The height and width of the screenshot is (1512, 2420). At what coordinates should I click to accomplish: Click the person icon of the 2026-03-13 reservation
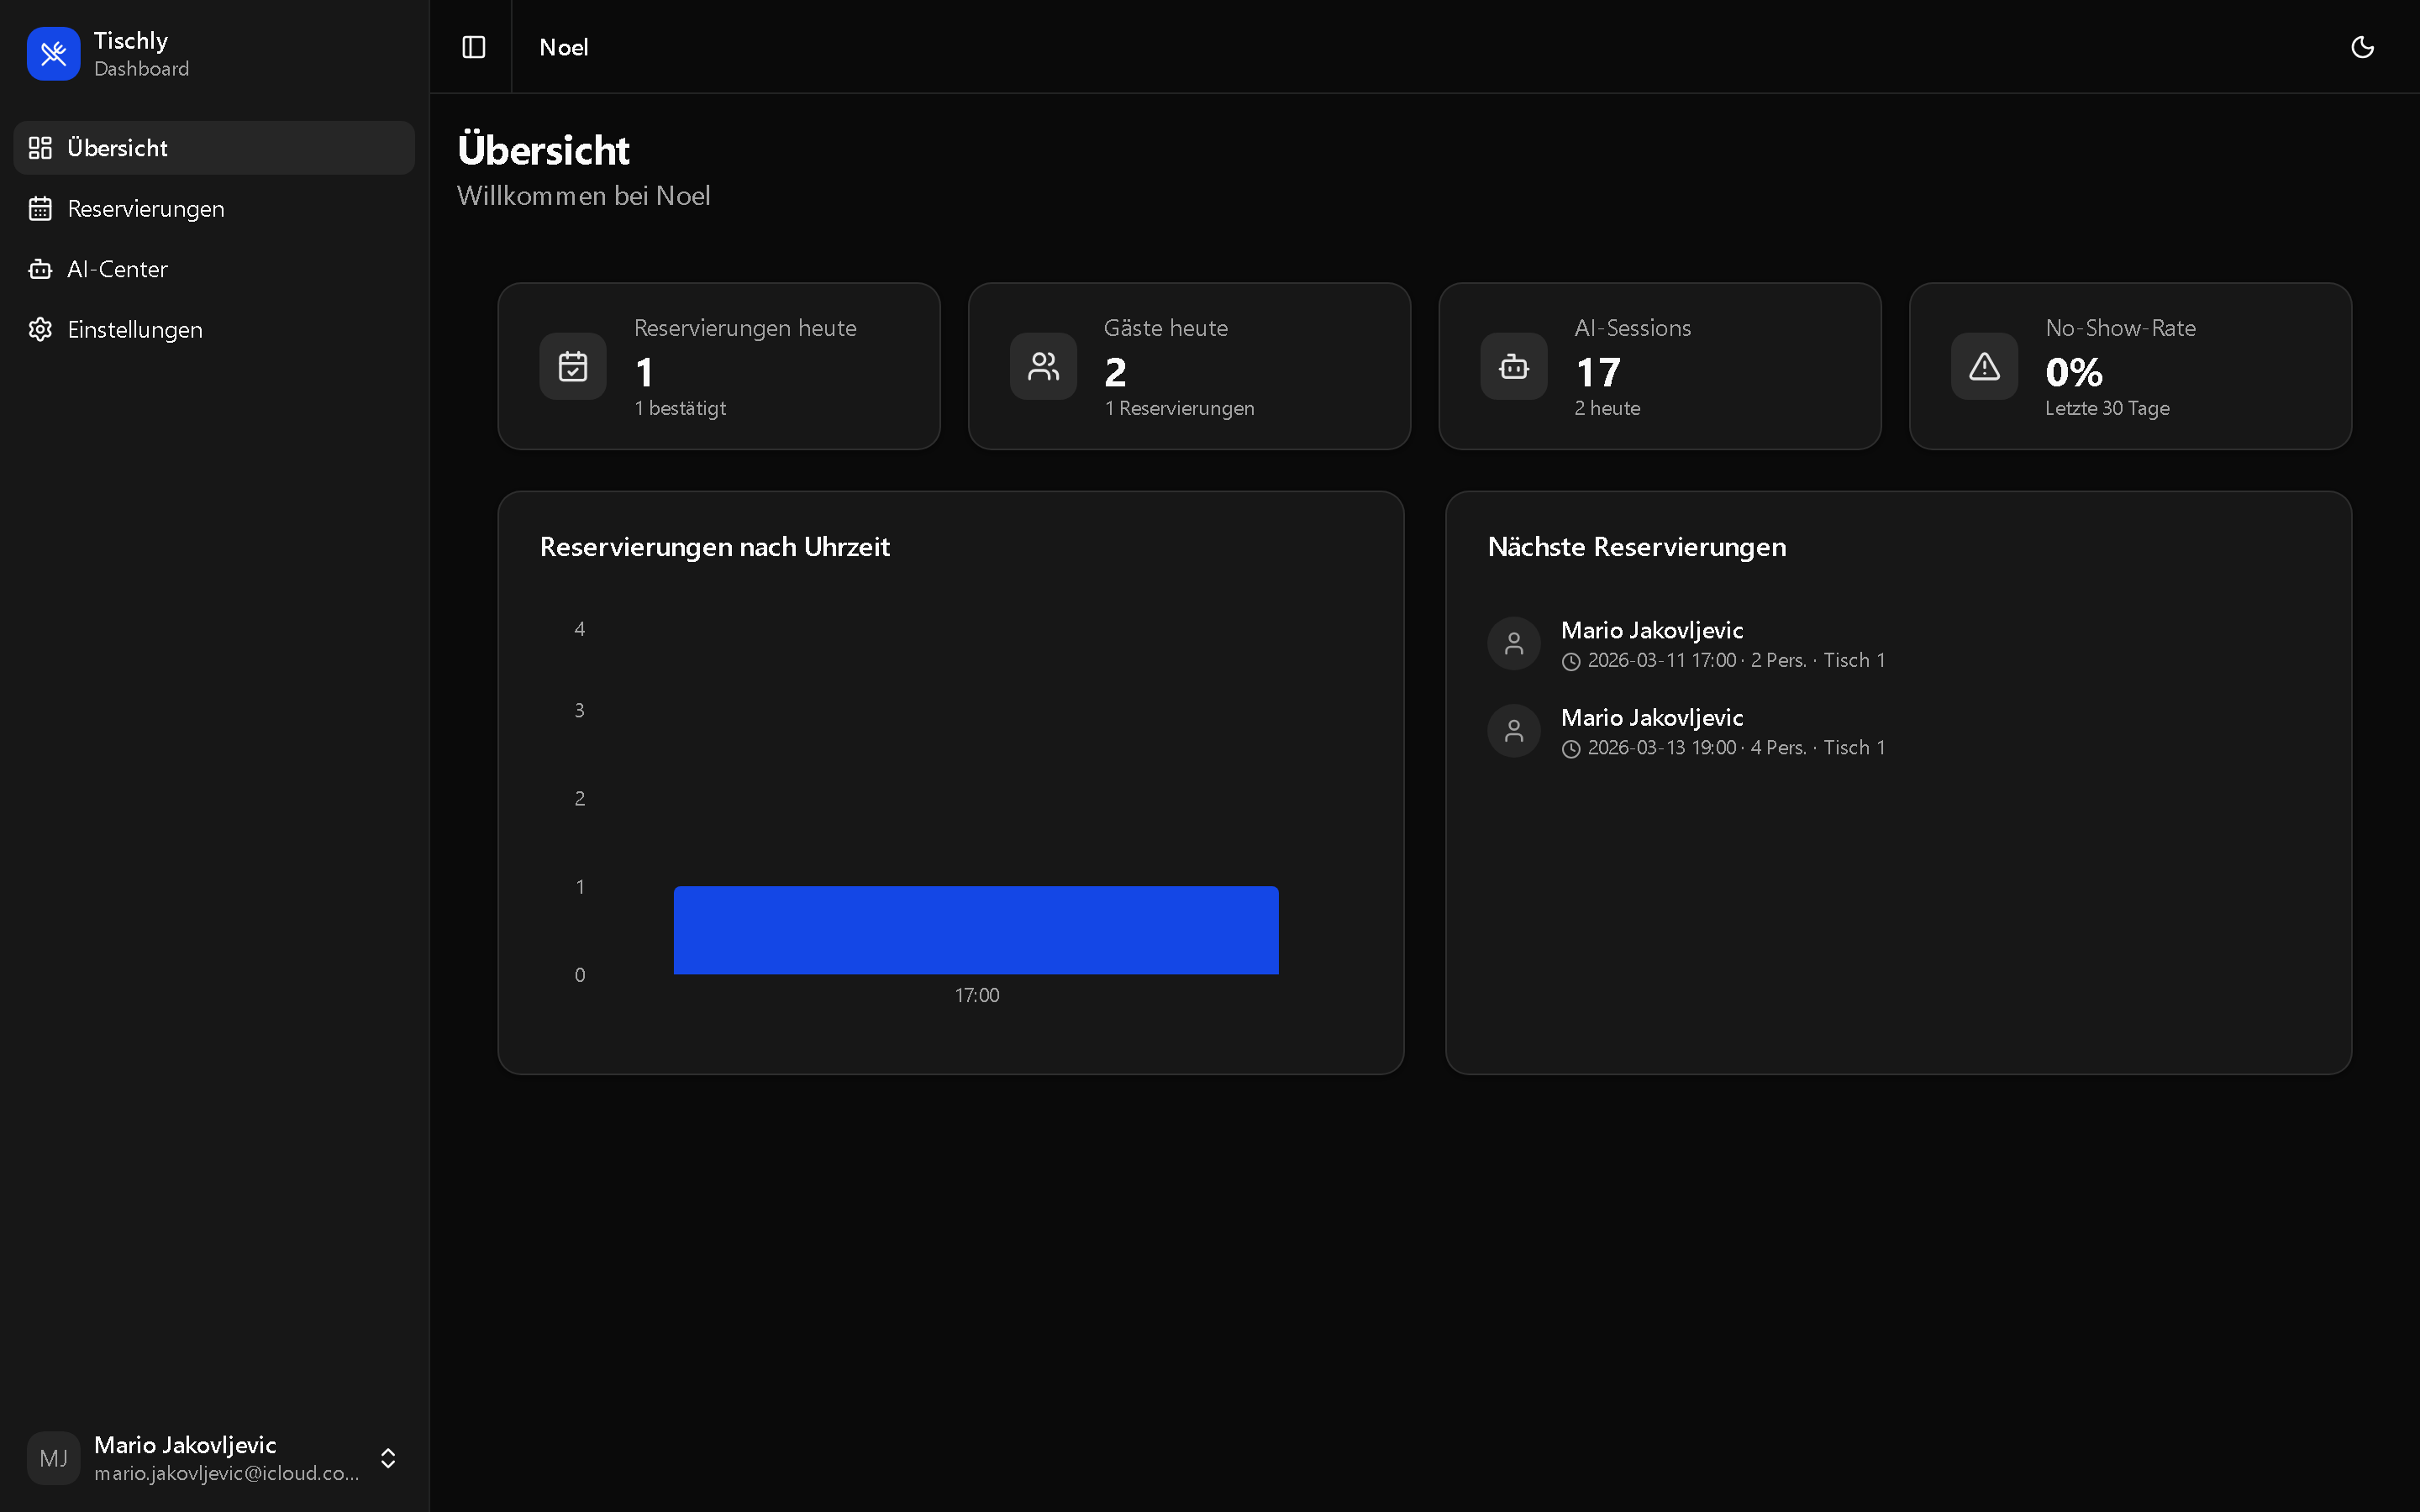coord(1513,730)
